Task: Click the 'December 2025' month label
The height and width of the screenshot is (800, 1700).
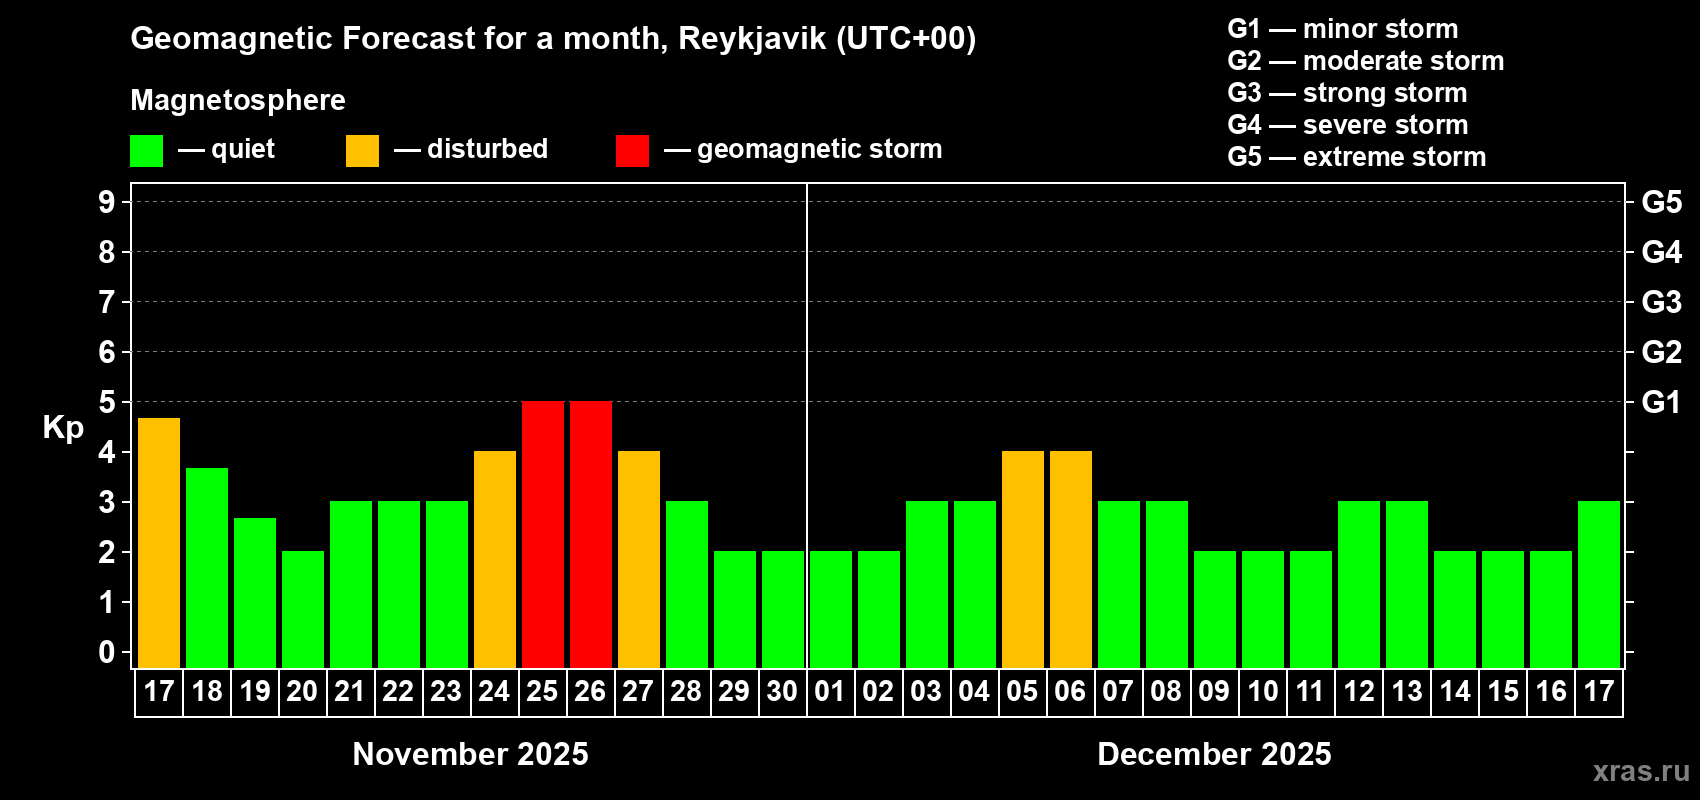Action: (x=1215, y=754)
